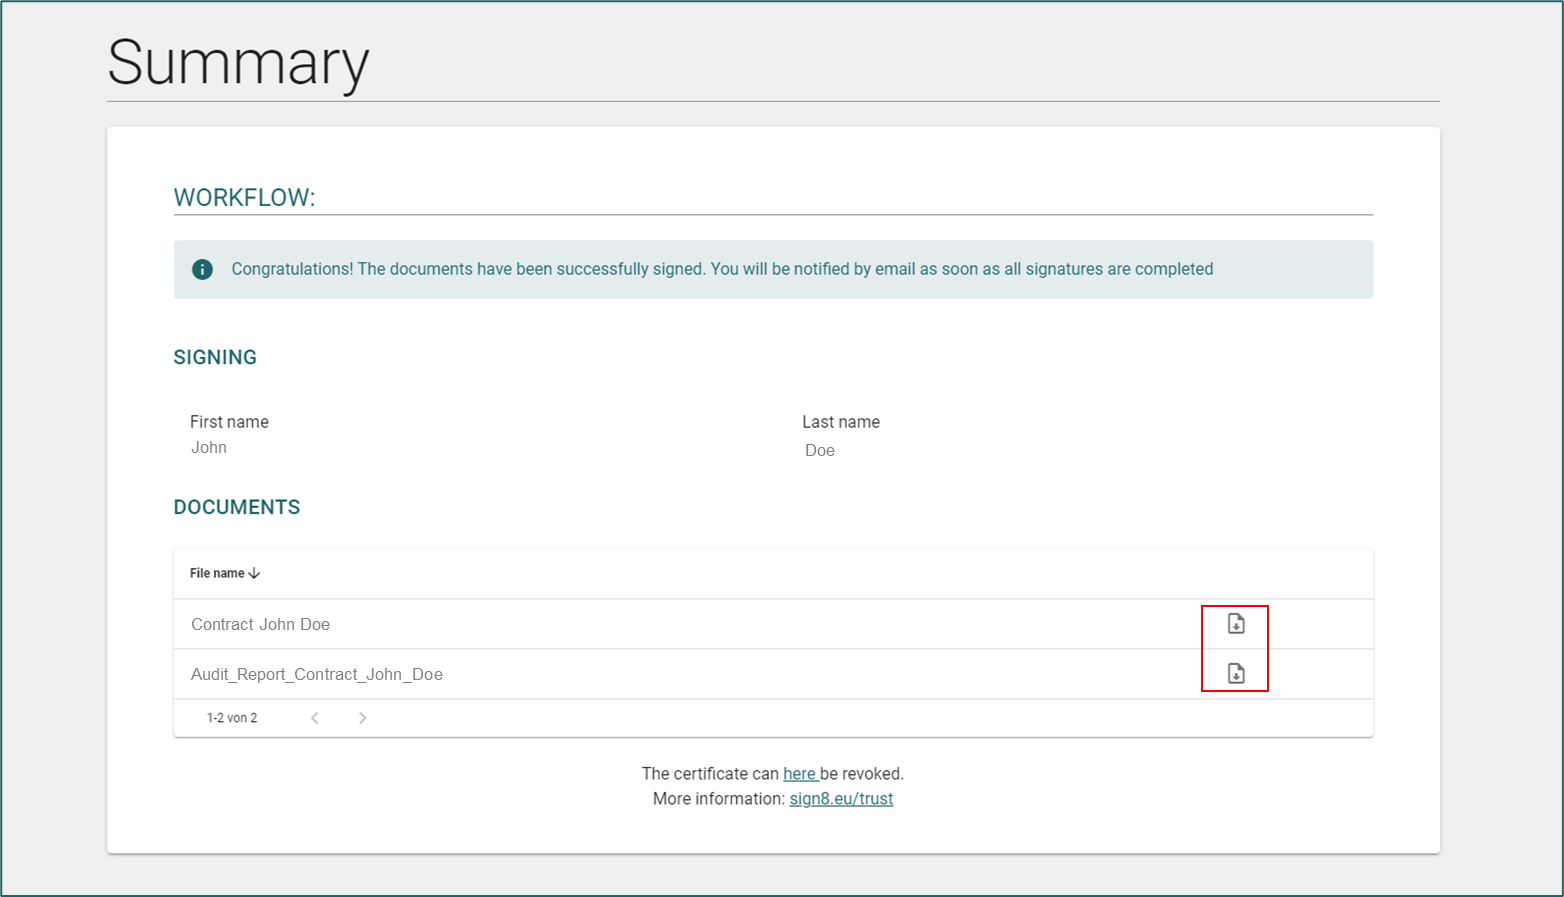Go to the next documents page
Image resolution: width=1564 pixels, height=897 pixels.
[363, 718]
